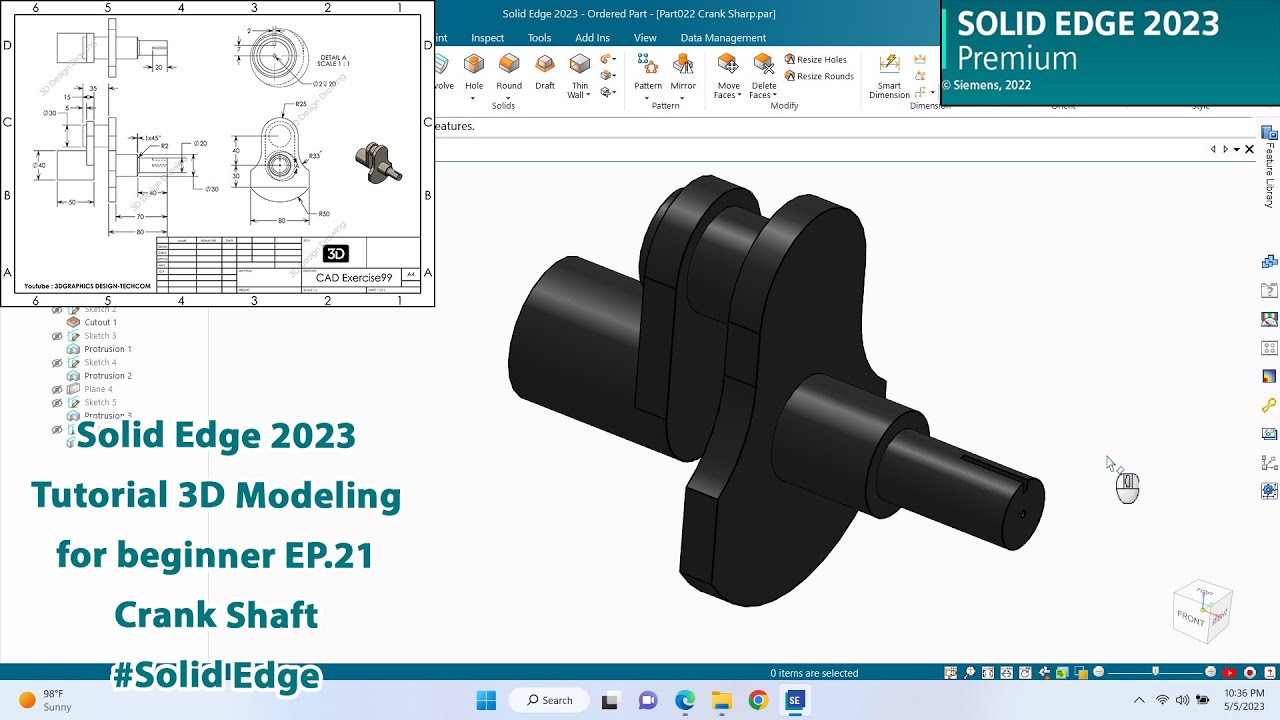Screen dimensions: 1280x720
Task: Switch to the View ribbon tab
Action: click(x=645, y=38)
